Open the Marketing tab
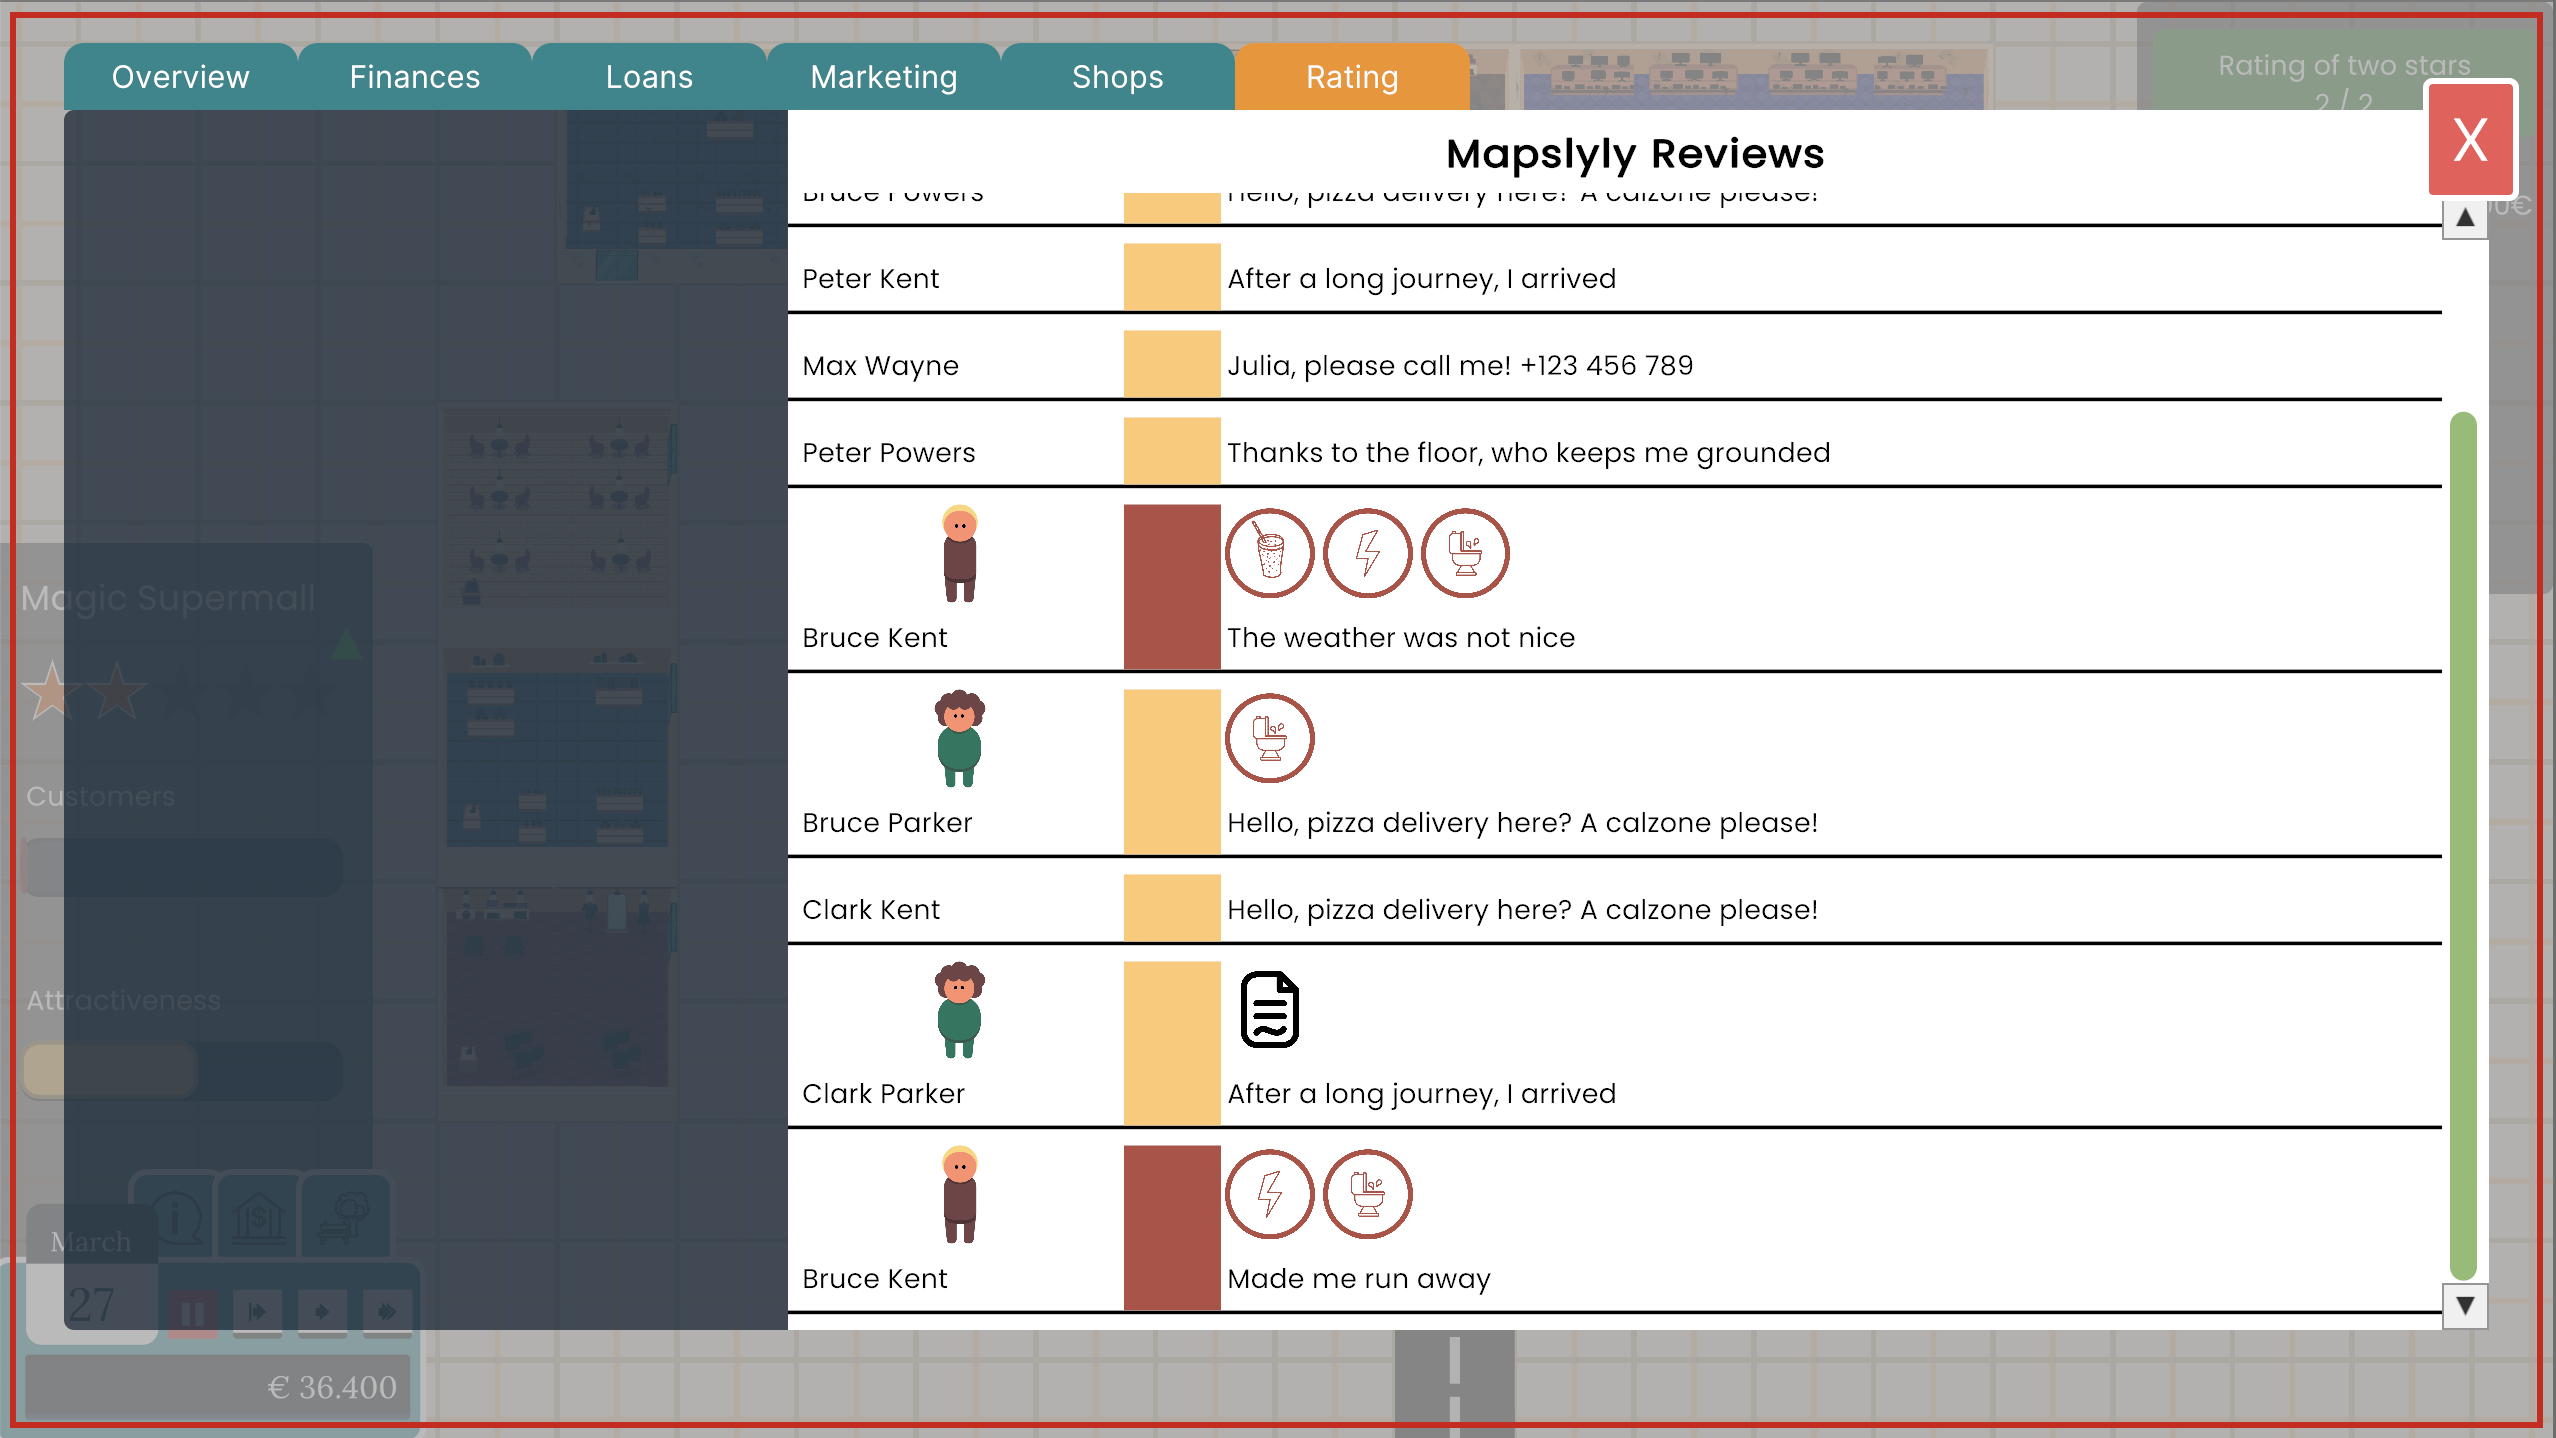The height and width of the screenshot is (1438, 2556). tap(883, 77)
